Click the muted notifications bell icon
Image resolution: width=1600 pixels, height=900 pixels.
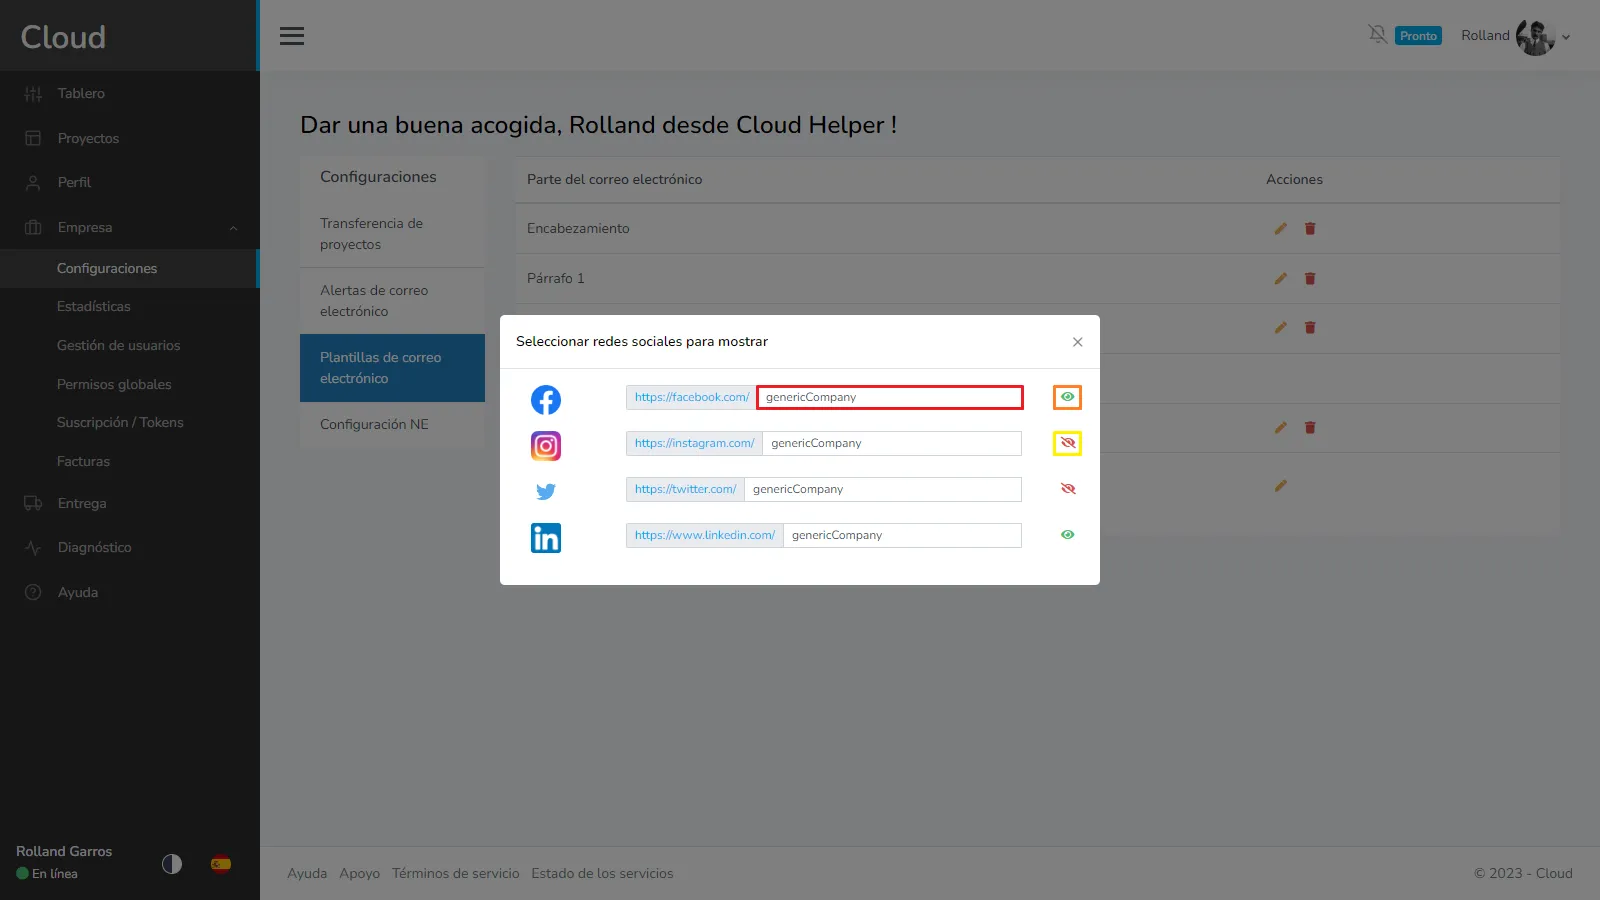pyautogui.click(x=1378, y=35)
